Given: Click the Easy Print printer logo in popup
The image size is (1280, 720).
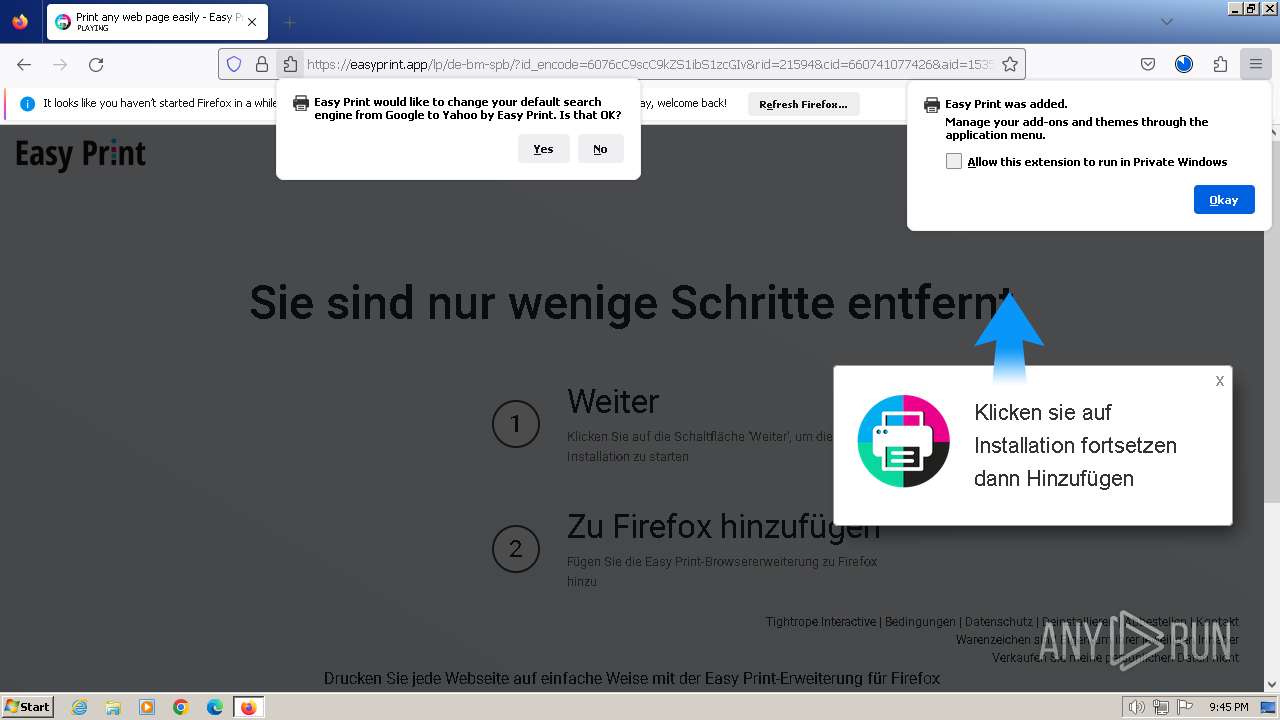Looking at the screenshot, I should pyautogui.click(x=903, y=441).
